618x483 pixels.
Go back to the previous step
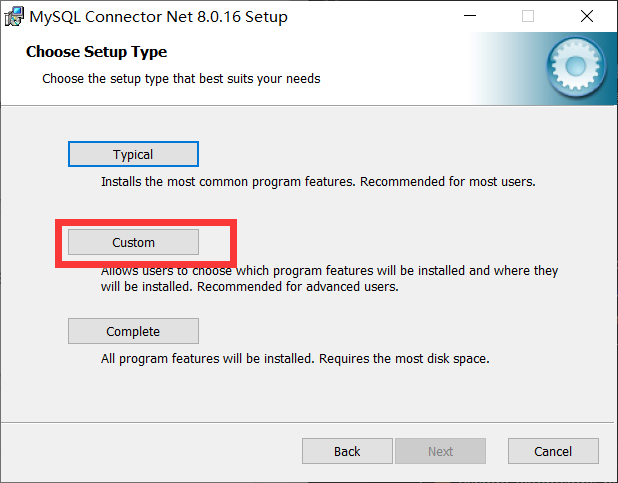[x=347, y=451]
